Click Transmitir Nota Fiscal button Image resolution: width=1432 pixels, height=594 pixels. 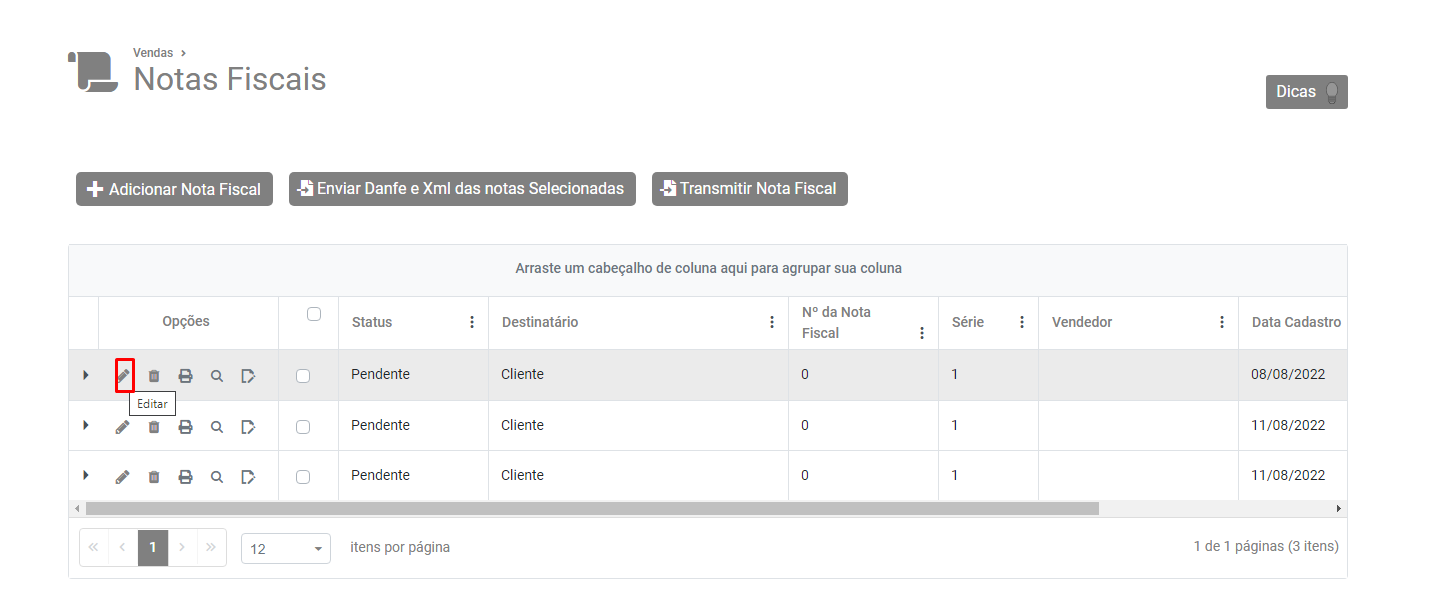point(750,189)
